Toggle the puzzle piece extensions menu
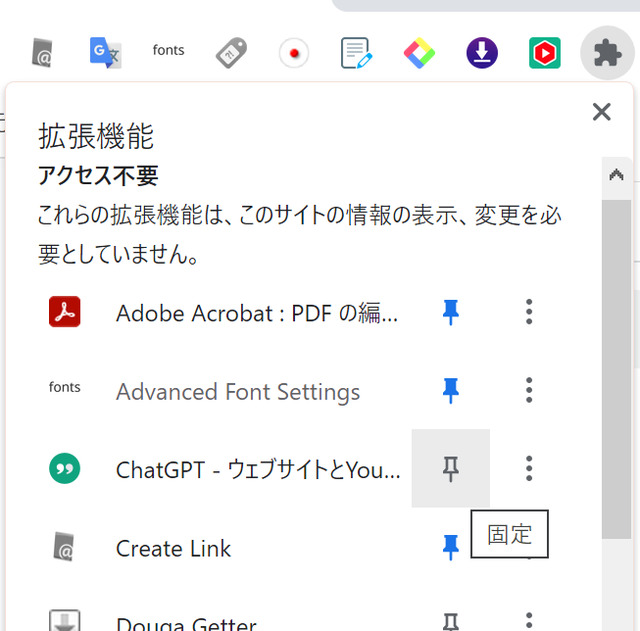The width and height of the screenshot is (640, 631). click(607, 53)
